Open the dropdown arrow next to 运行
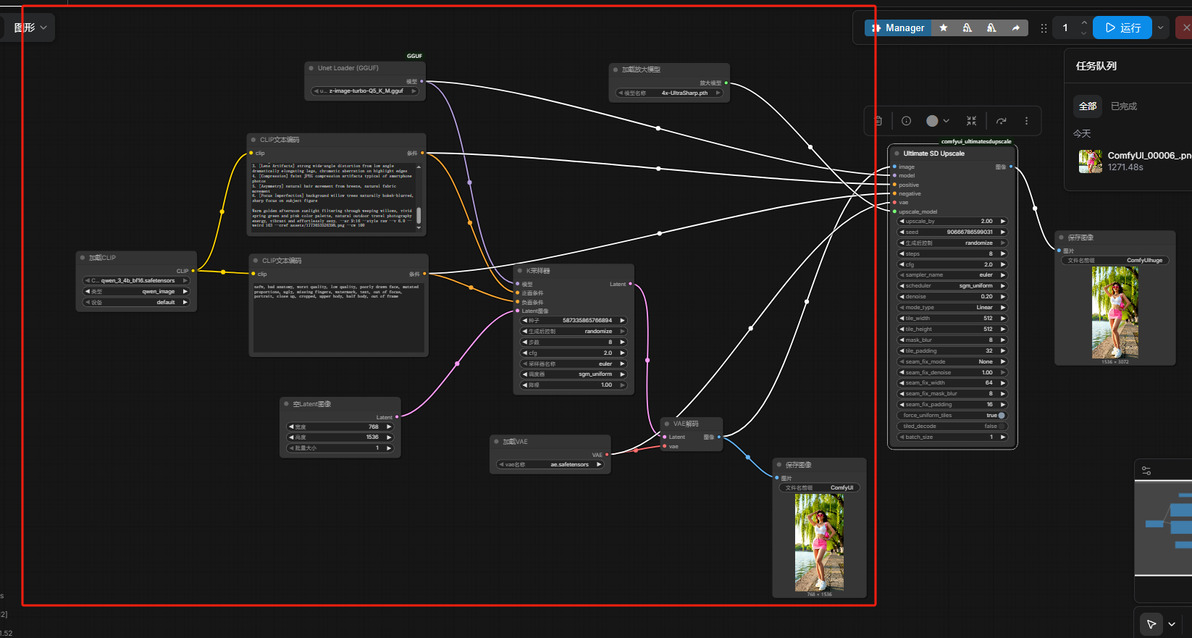This screenshot has height=638, width=1192. (x=1161, y=27)
